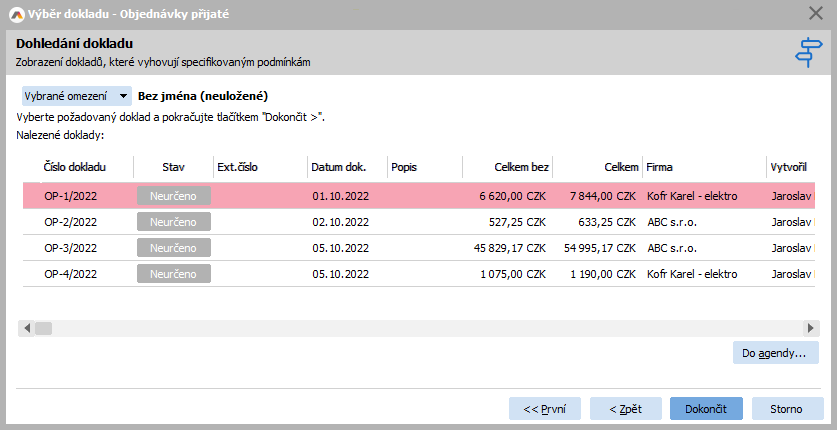Pick the OP-4/2022 order row
This screenshot has height=430, width=837.
click(x=70, y=274)
